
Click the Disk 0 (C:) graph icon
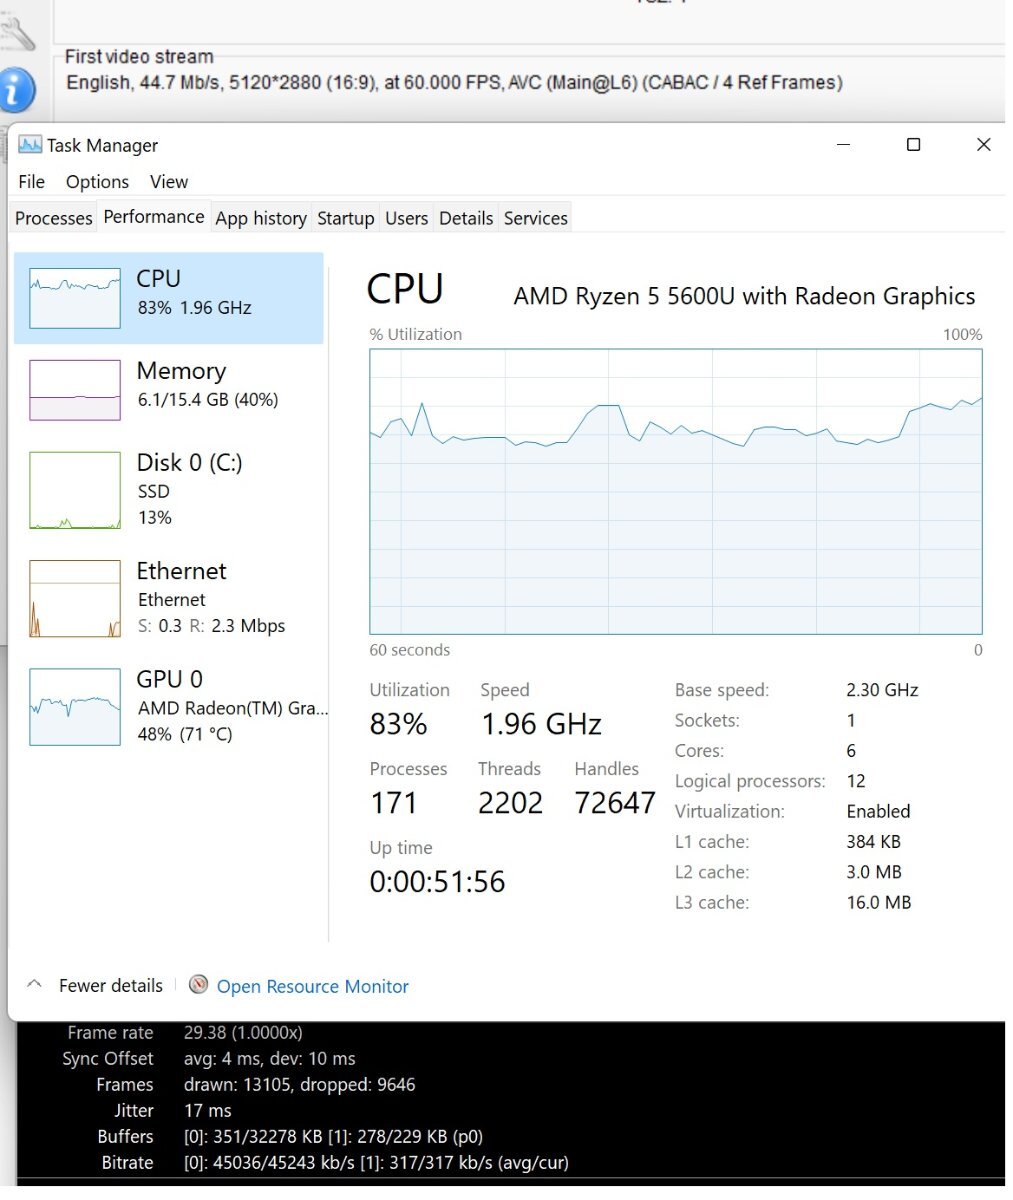coord(75,490)
